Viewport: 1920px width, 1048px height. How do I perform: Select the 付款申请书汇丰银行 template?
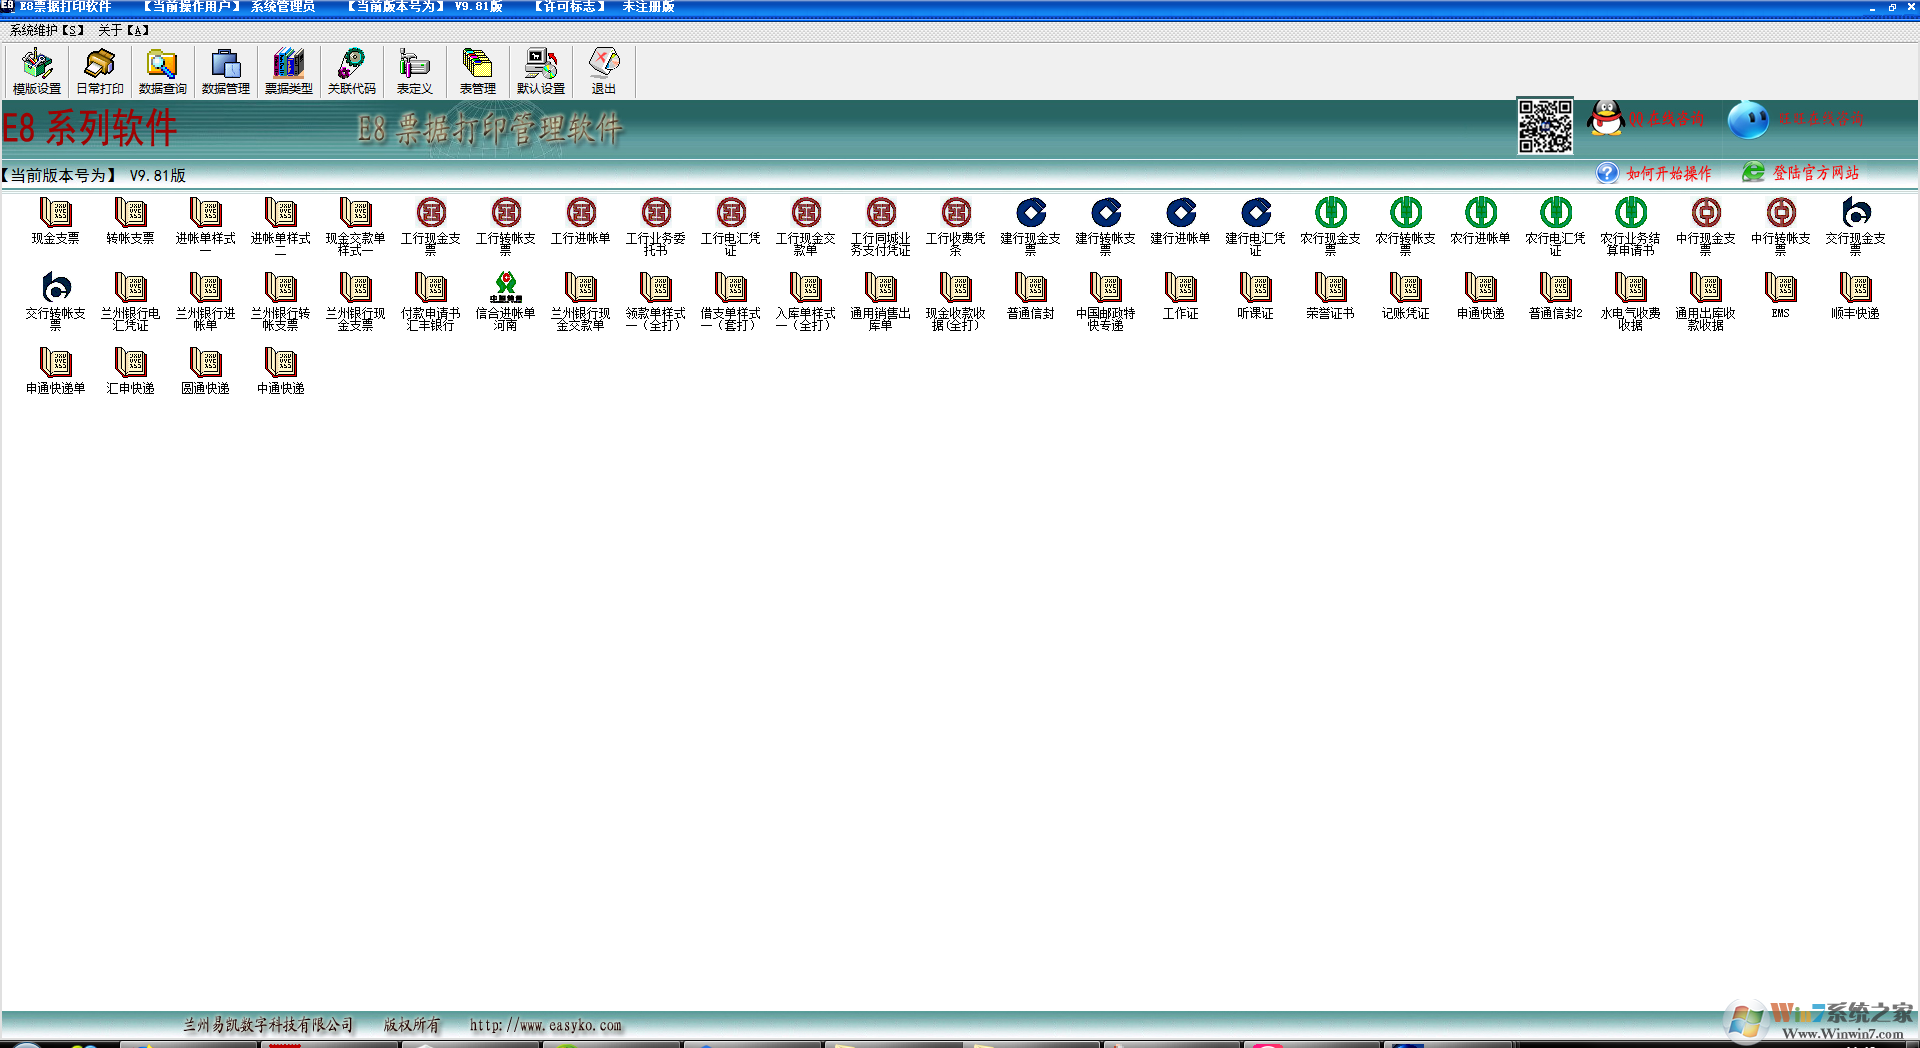click(431, 301)
